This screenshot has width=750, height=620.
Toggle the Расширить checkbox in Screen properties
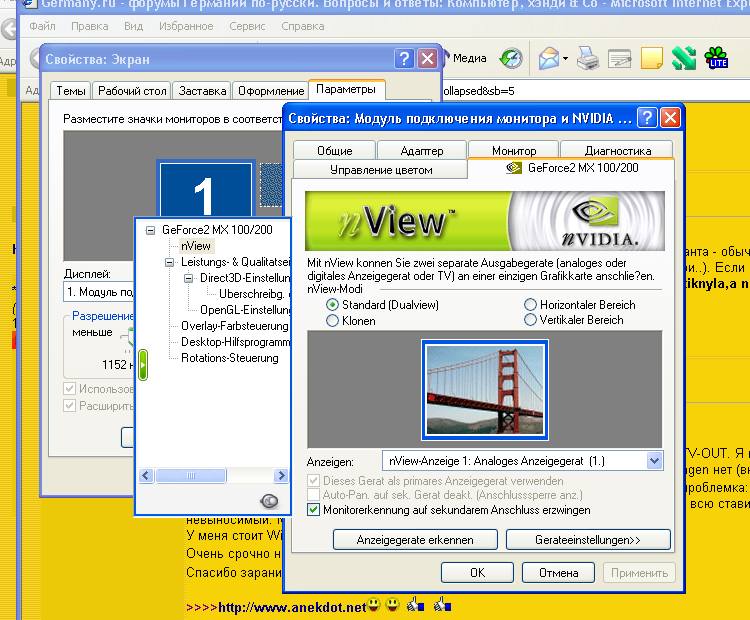(69, 406)
